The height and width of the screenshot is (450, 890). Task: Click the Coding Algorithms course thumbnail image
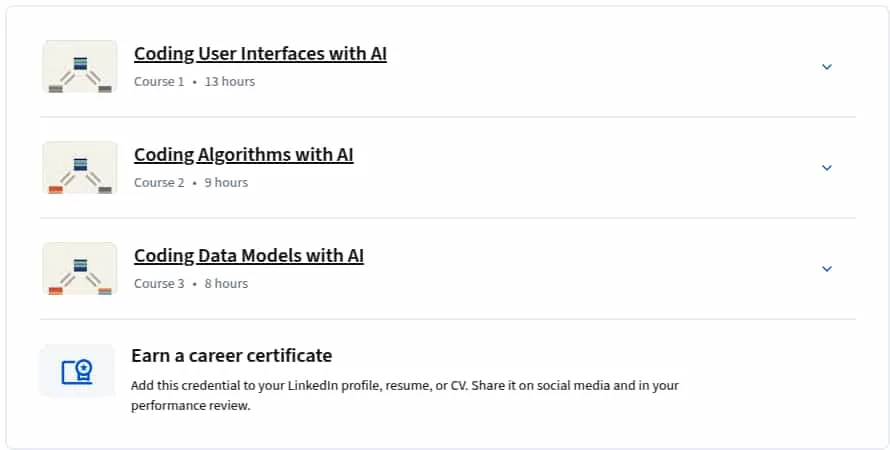pos(79,168)
